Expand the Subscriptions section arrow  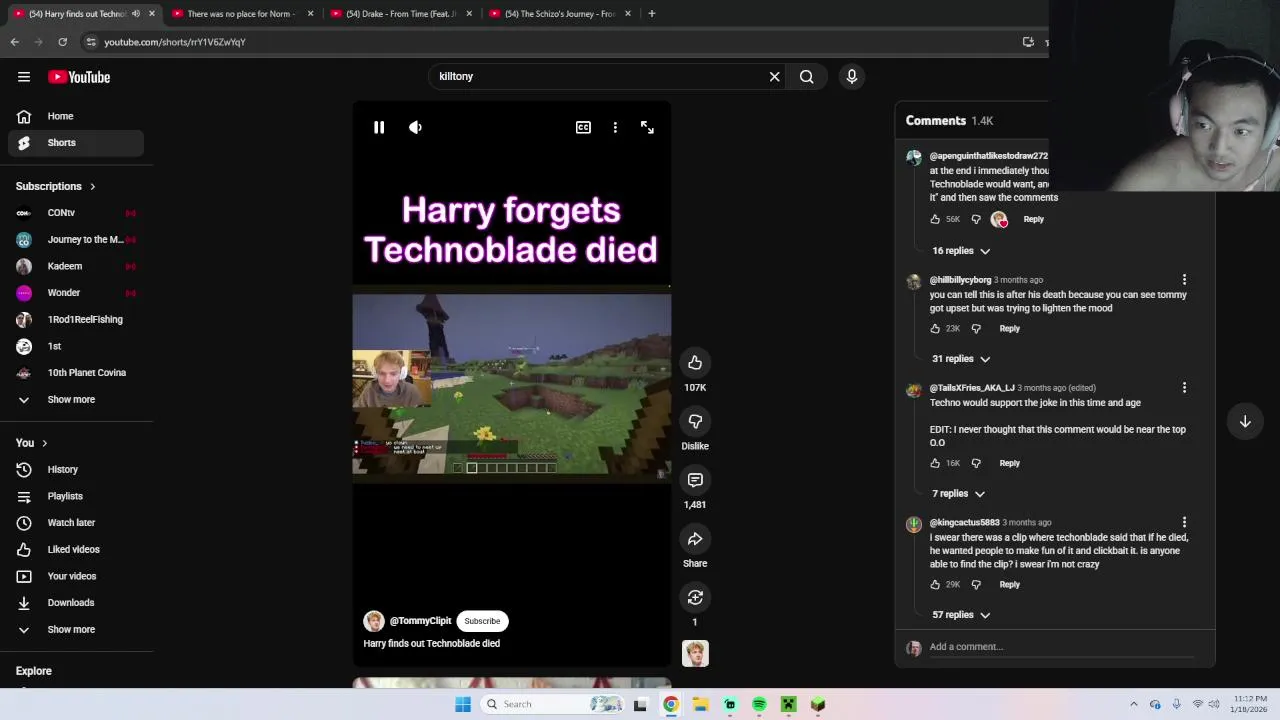pos(92,187)
